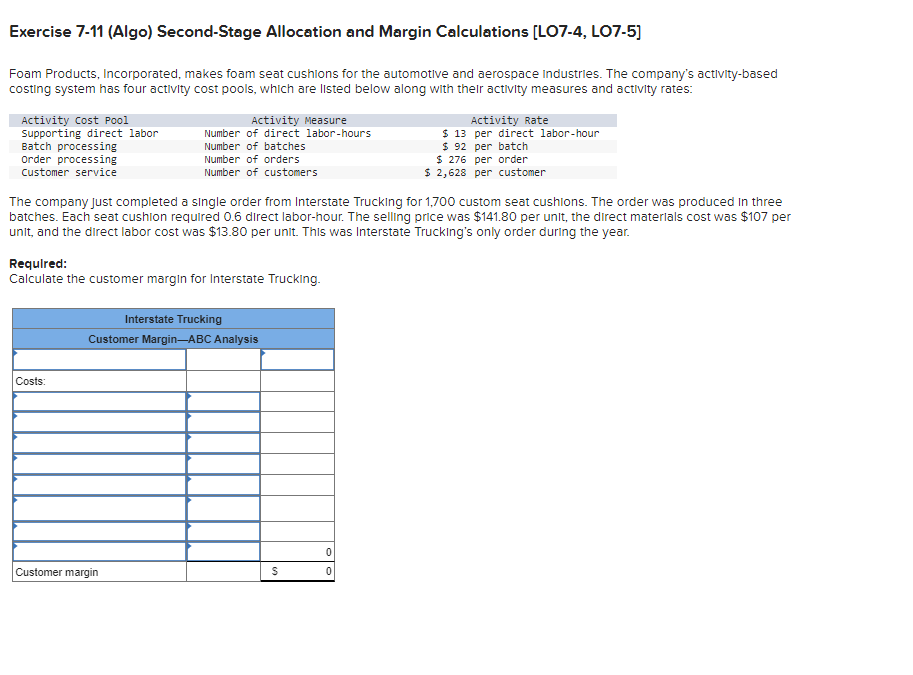The image size is (913, 675).
Task: Select the computed 0 subtotal cell
Action: pyautogui.click(x=297, y=551)
